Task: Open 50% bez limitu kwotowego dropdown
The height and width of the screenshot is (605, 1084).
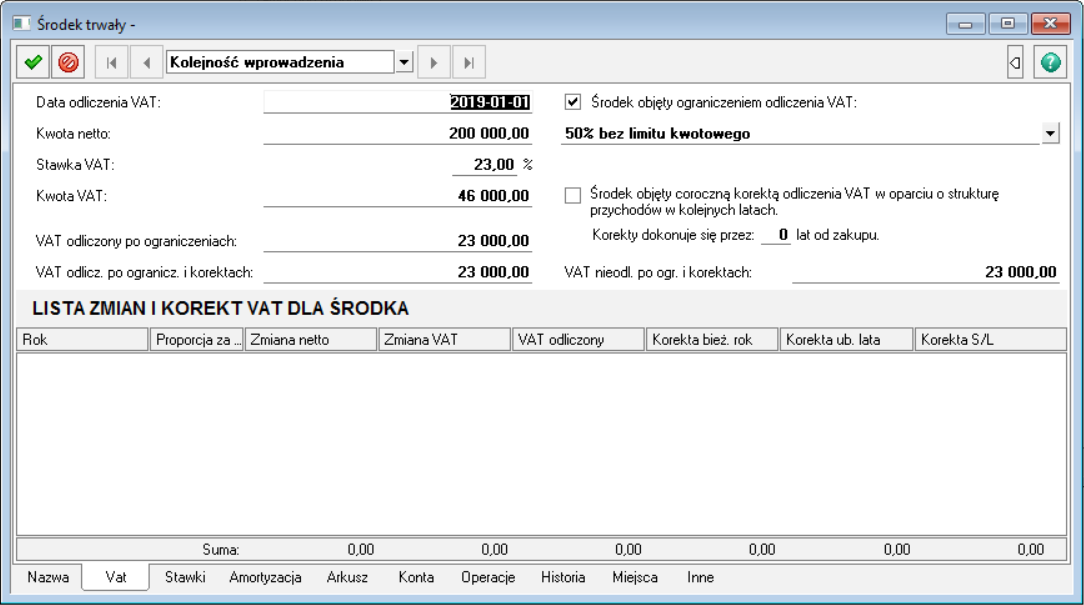Action: 1050,133
